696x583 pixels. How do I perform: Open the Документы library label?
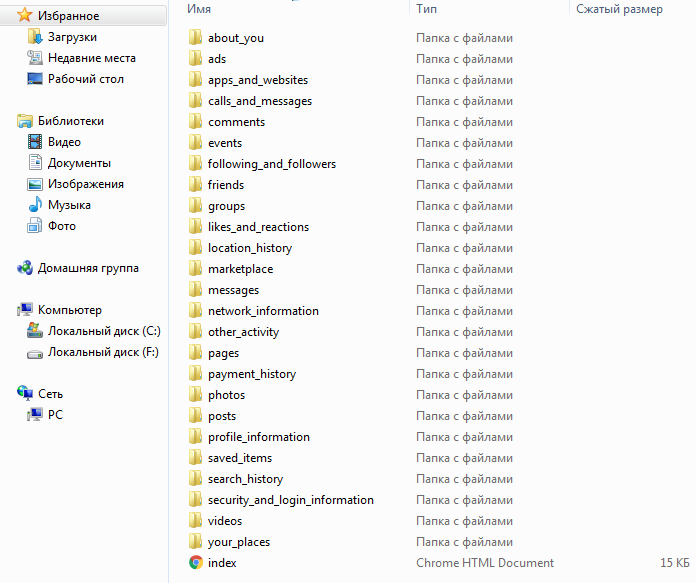[79, 163]
